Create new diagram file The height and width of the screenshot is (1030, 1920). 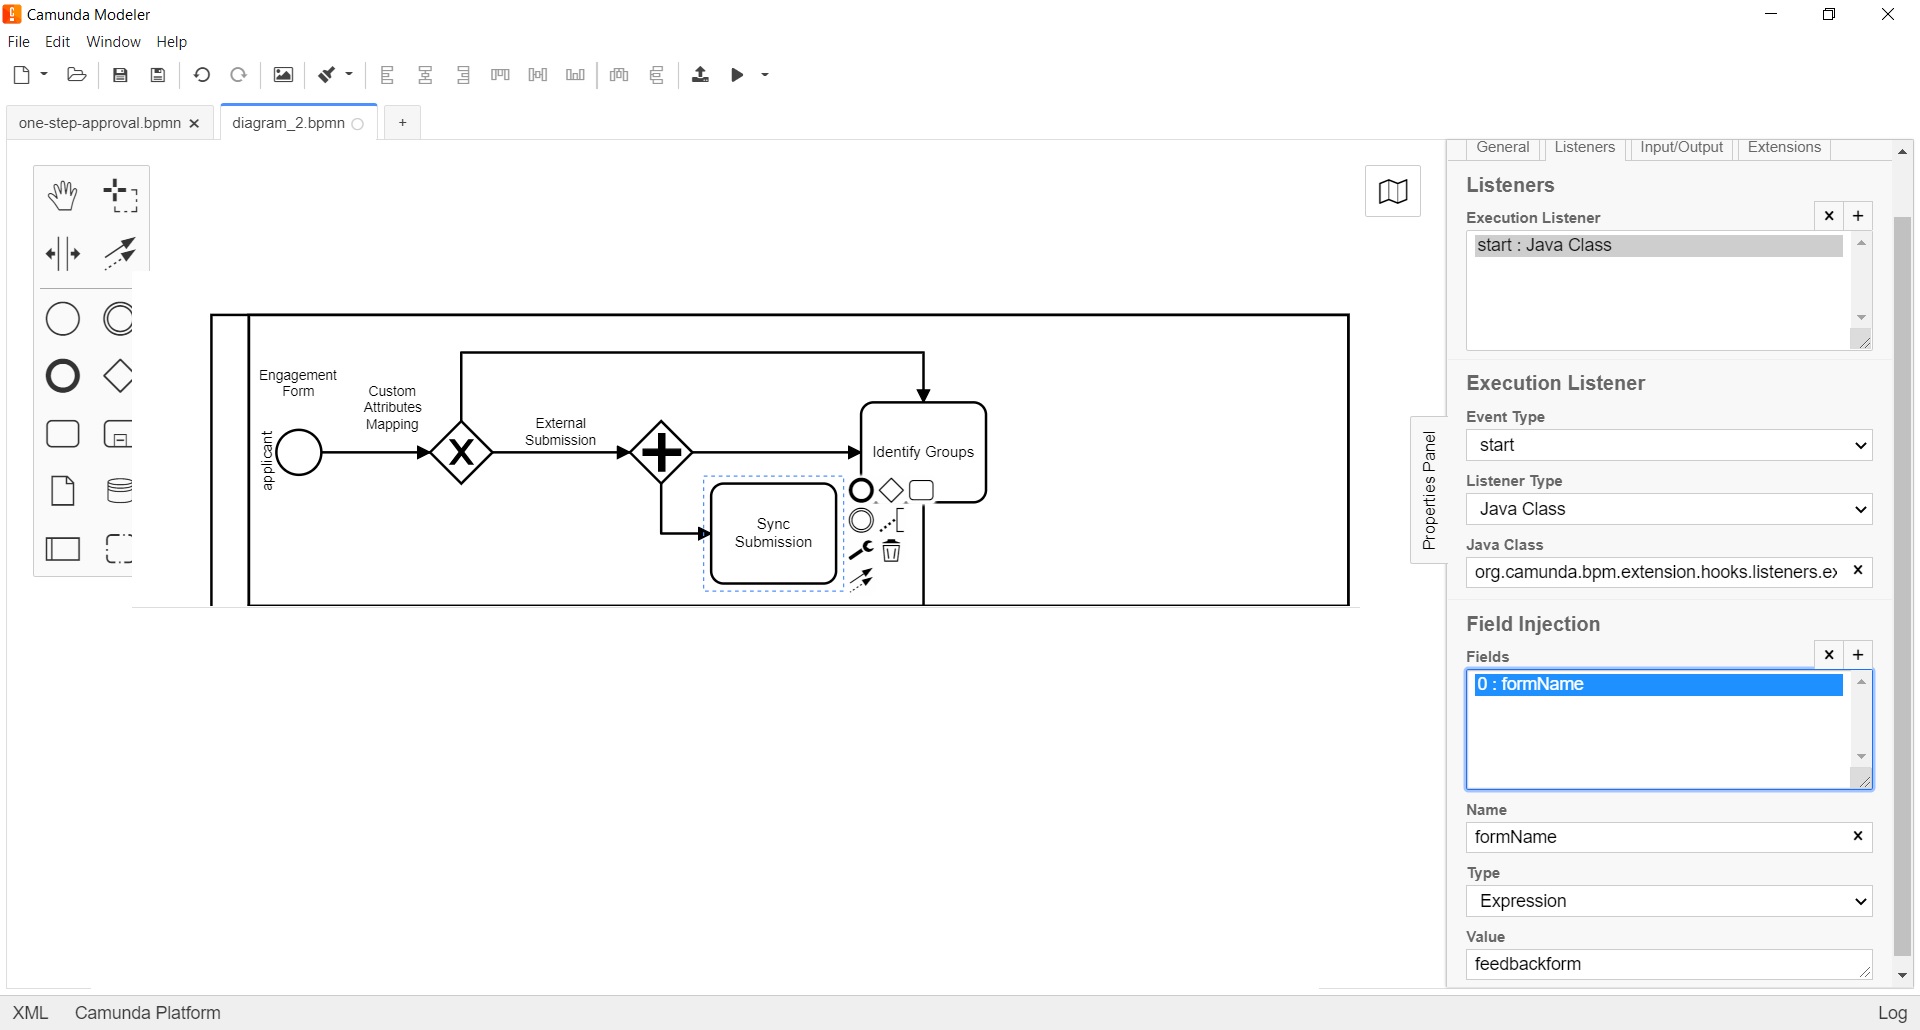click(x=21, y=75)
